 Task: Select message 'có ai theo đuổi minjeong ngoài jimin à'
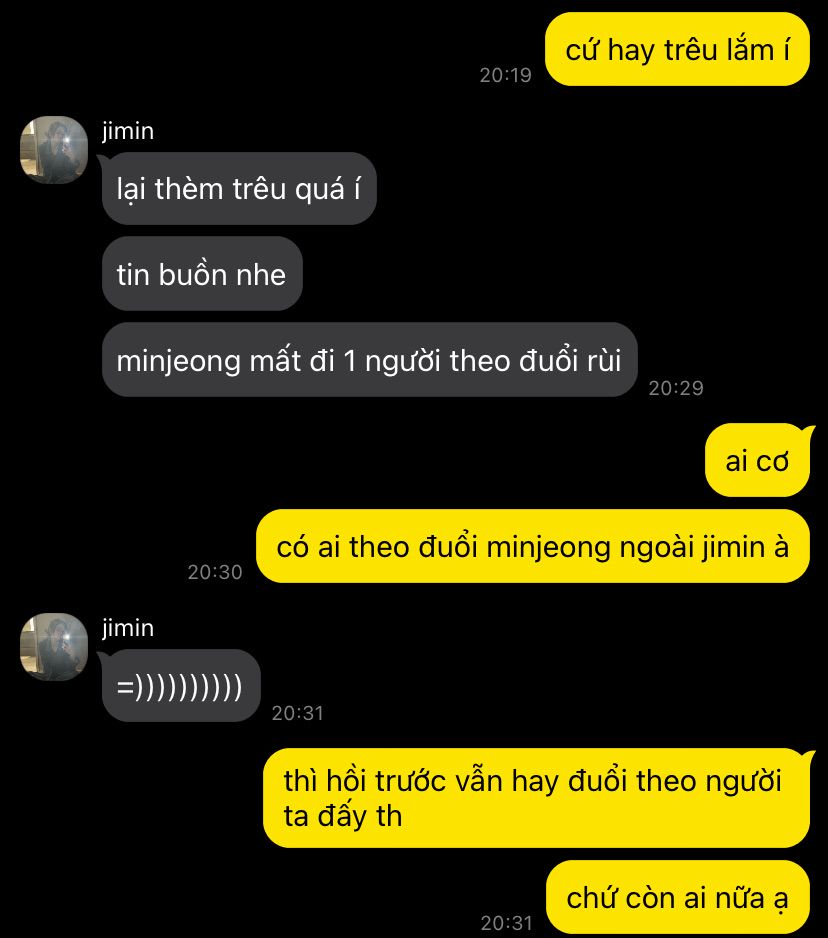(x=533, y=547)
